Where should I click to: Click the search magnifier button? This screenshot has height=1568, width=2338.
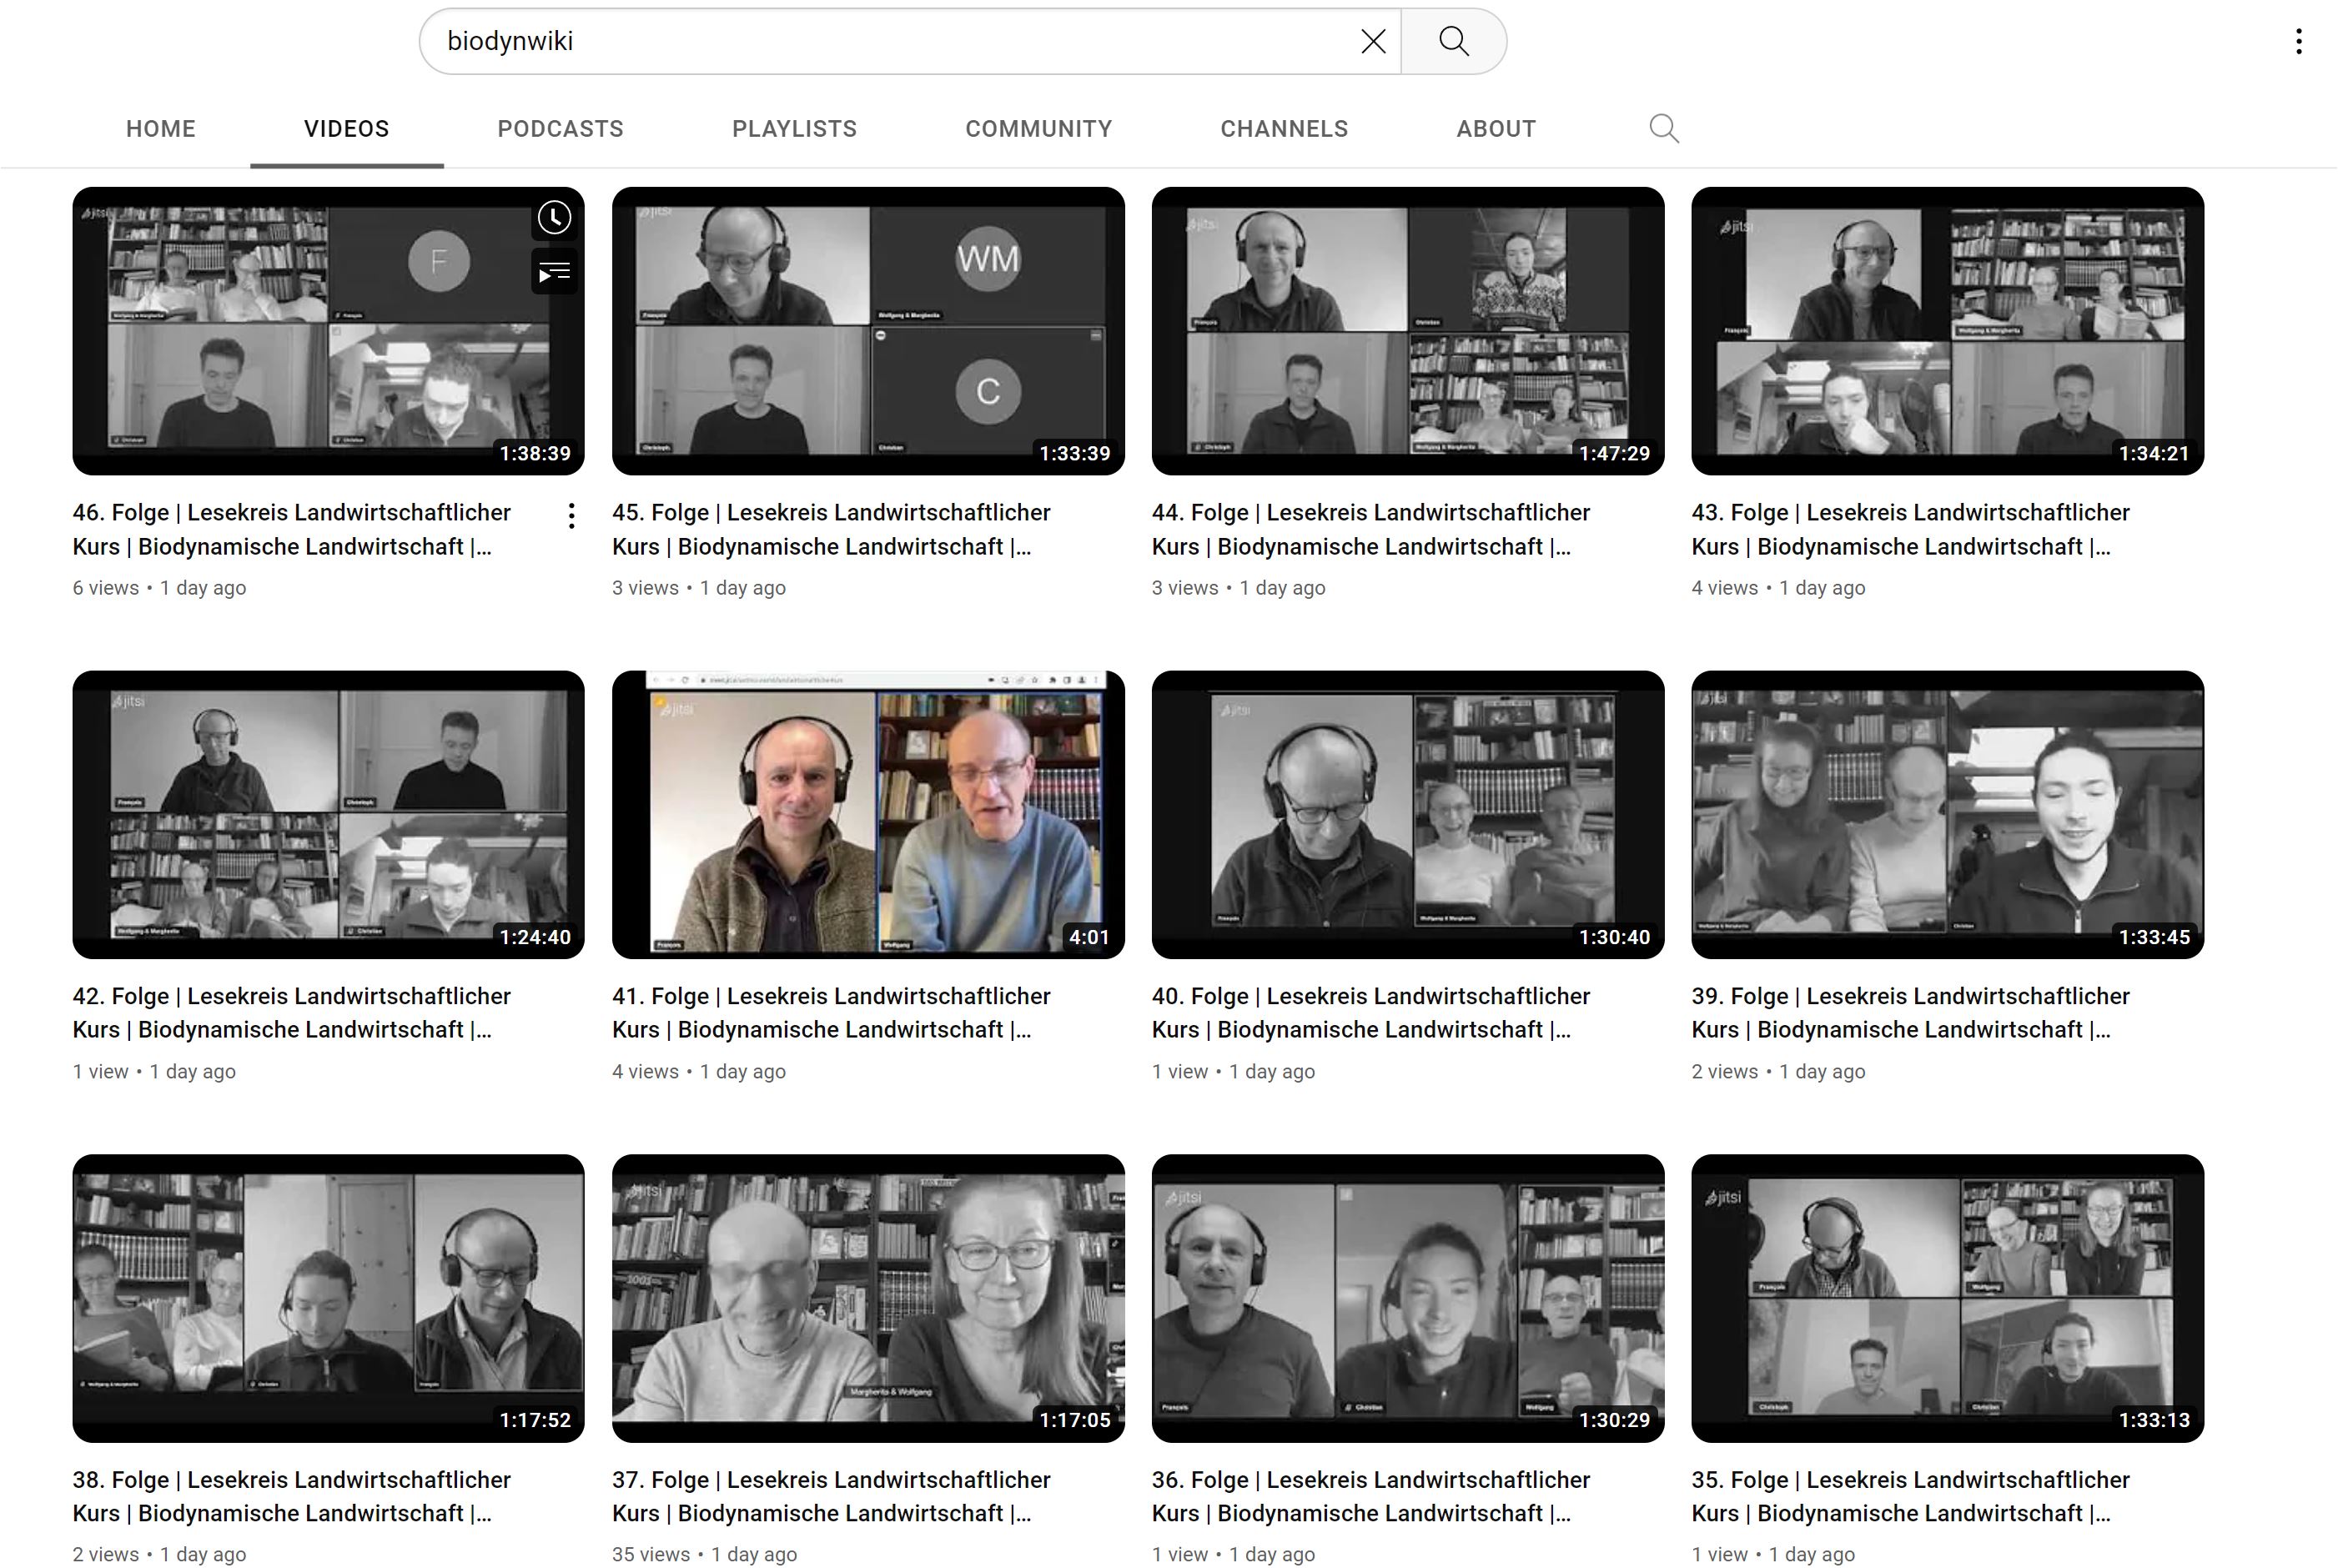coord(1453,41)
